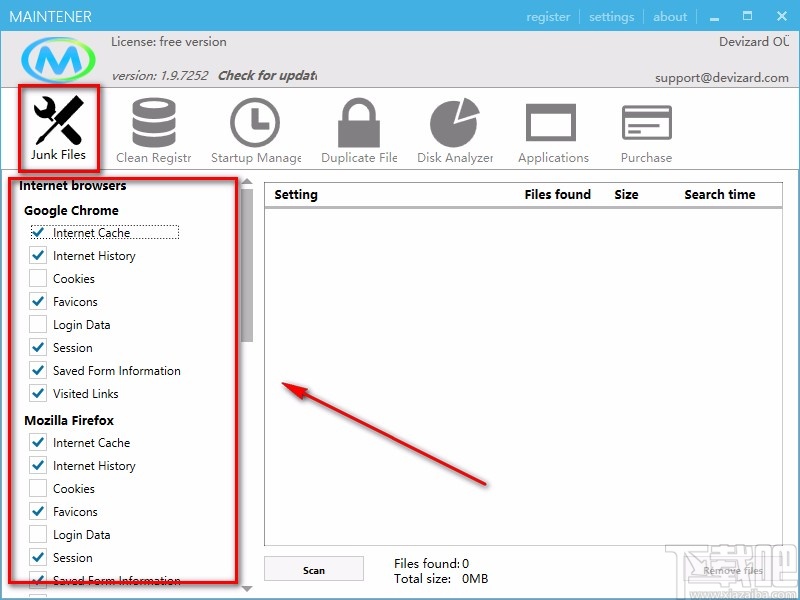
Task: Open the settings menu item
Action: (x=611, y=17)
